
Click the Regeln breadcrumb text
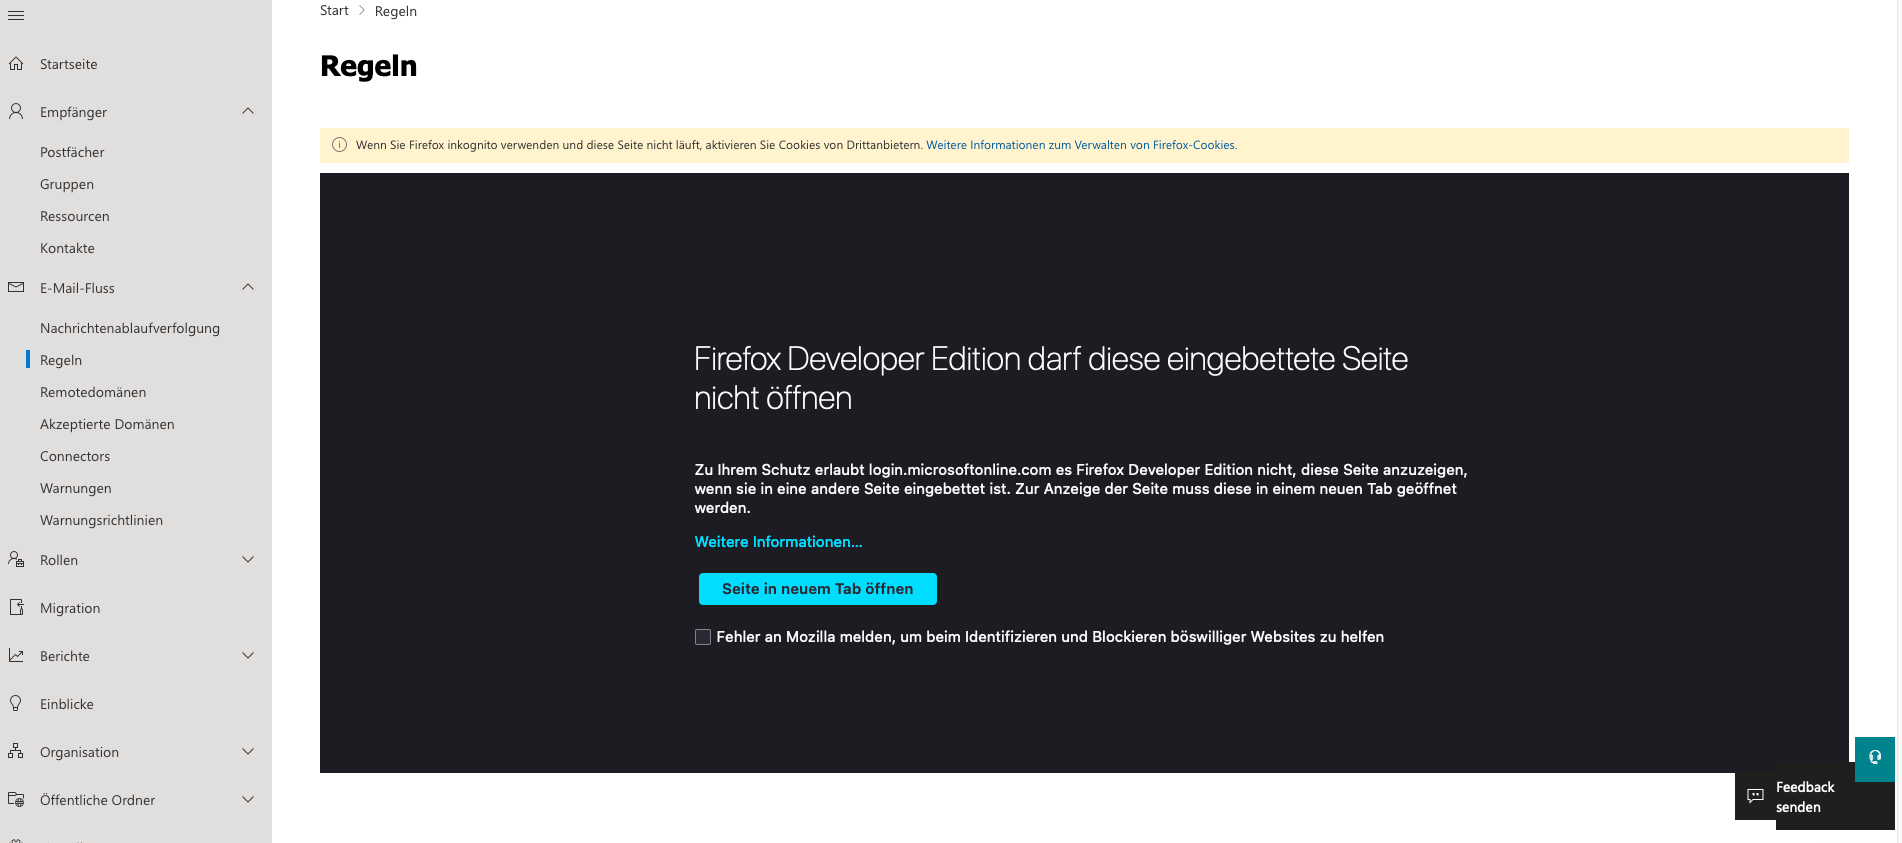pyautogui.click(x=396, y=11)
